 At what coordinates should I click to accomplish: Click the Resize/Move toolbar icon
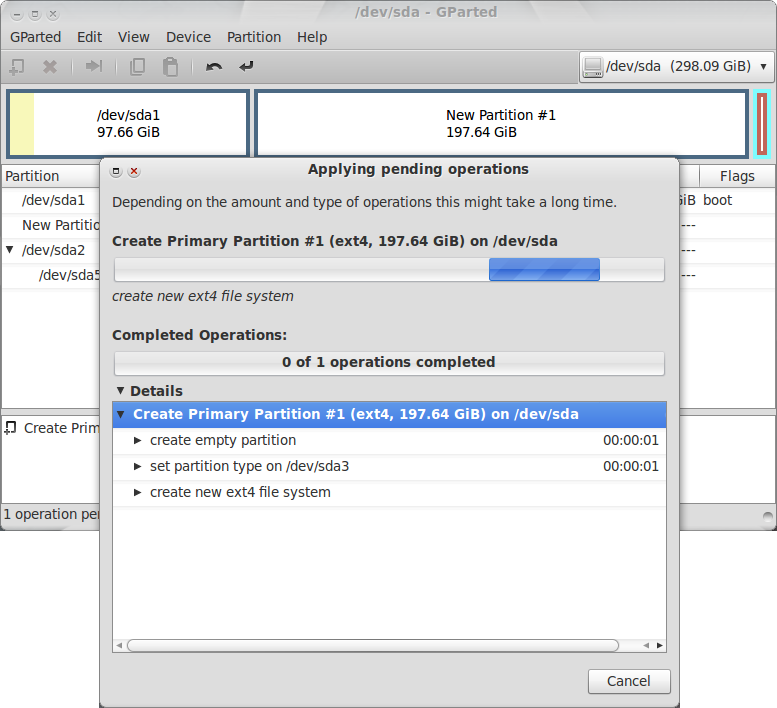[x=93, y=66]
